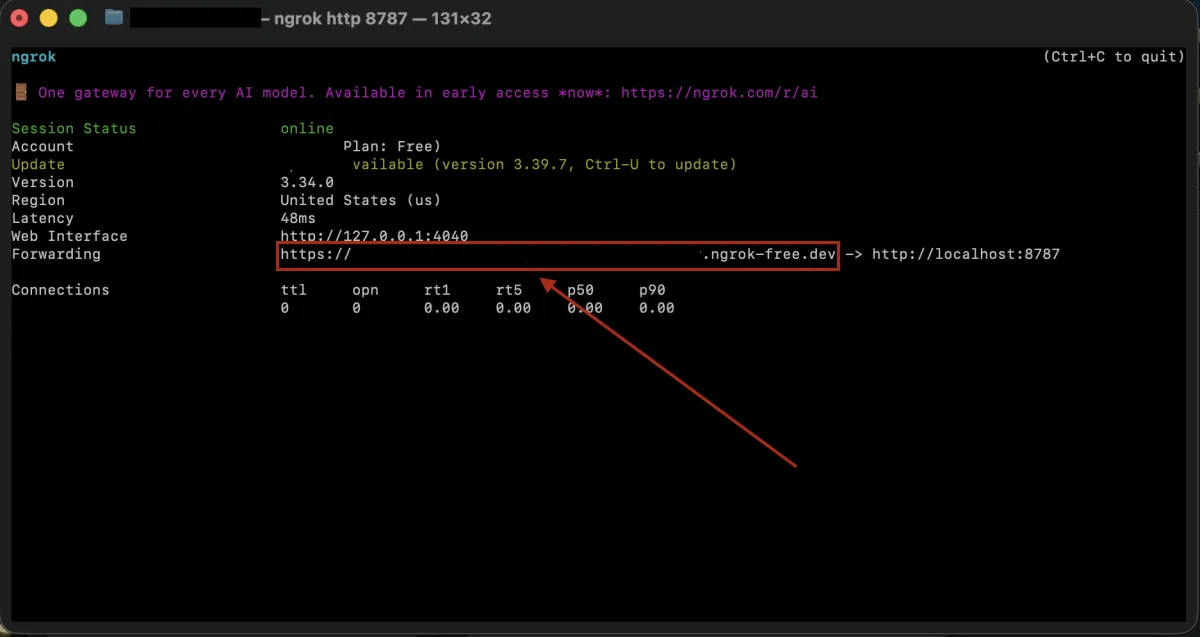Viewport: 1200px width, 637px height.
Task: Click the 'Region' label
Action: [x=38, y=200]
